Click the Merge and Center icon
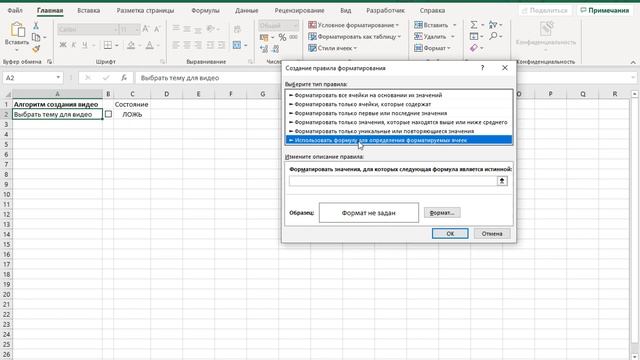640x360 pixels. coord(237,45)
